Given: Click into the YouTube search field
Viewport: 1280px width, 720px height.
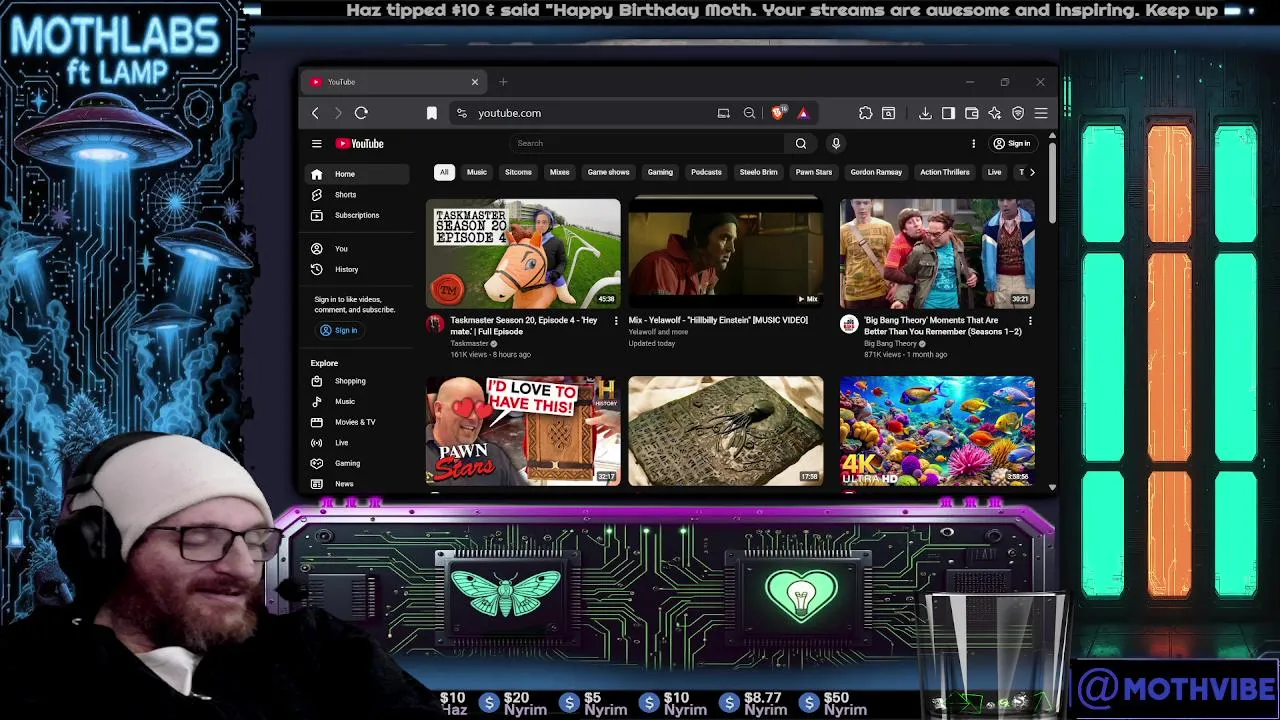Looking at the screenshot, I should coord(648,143).
